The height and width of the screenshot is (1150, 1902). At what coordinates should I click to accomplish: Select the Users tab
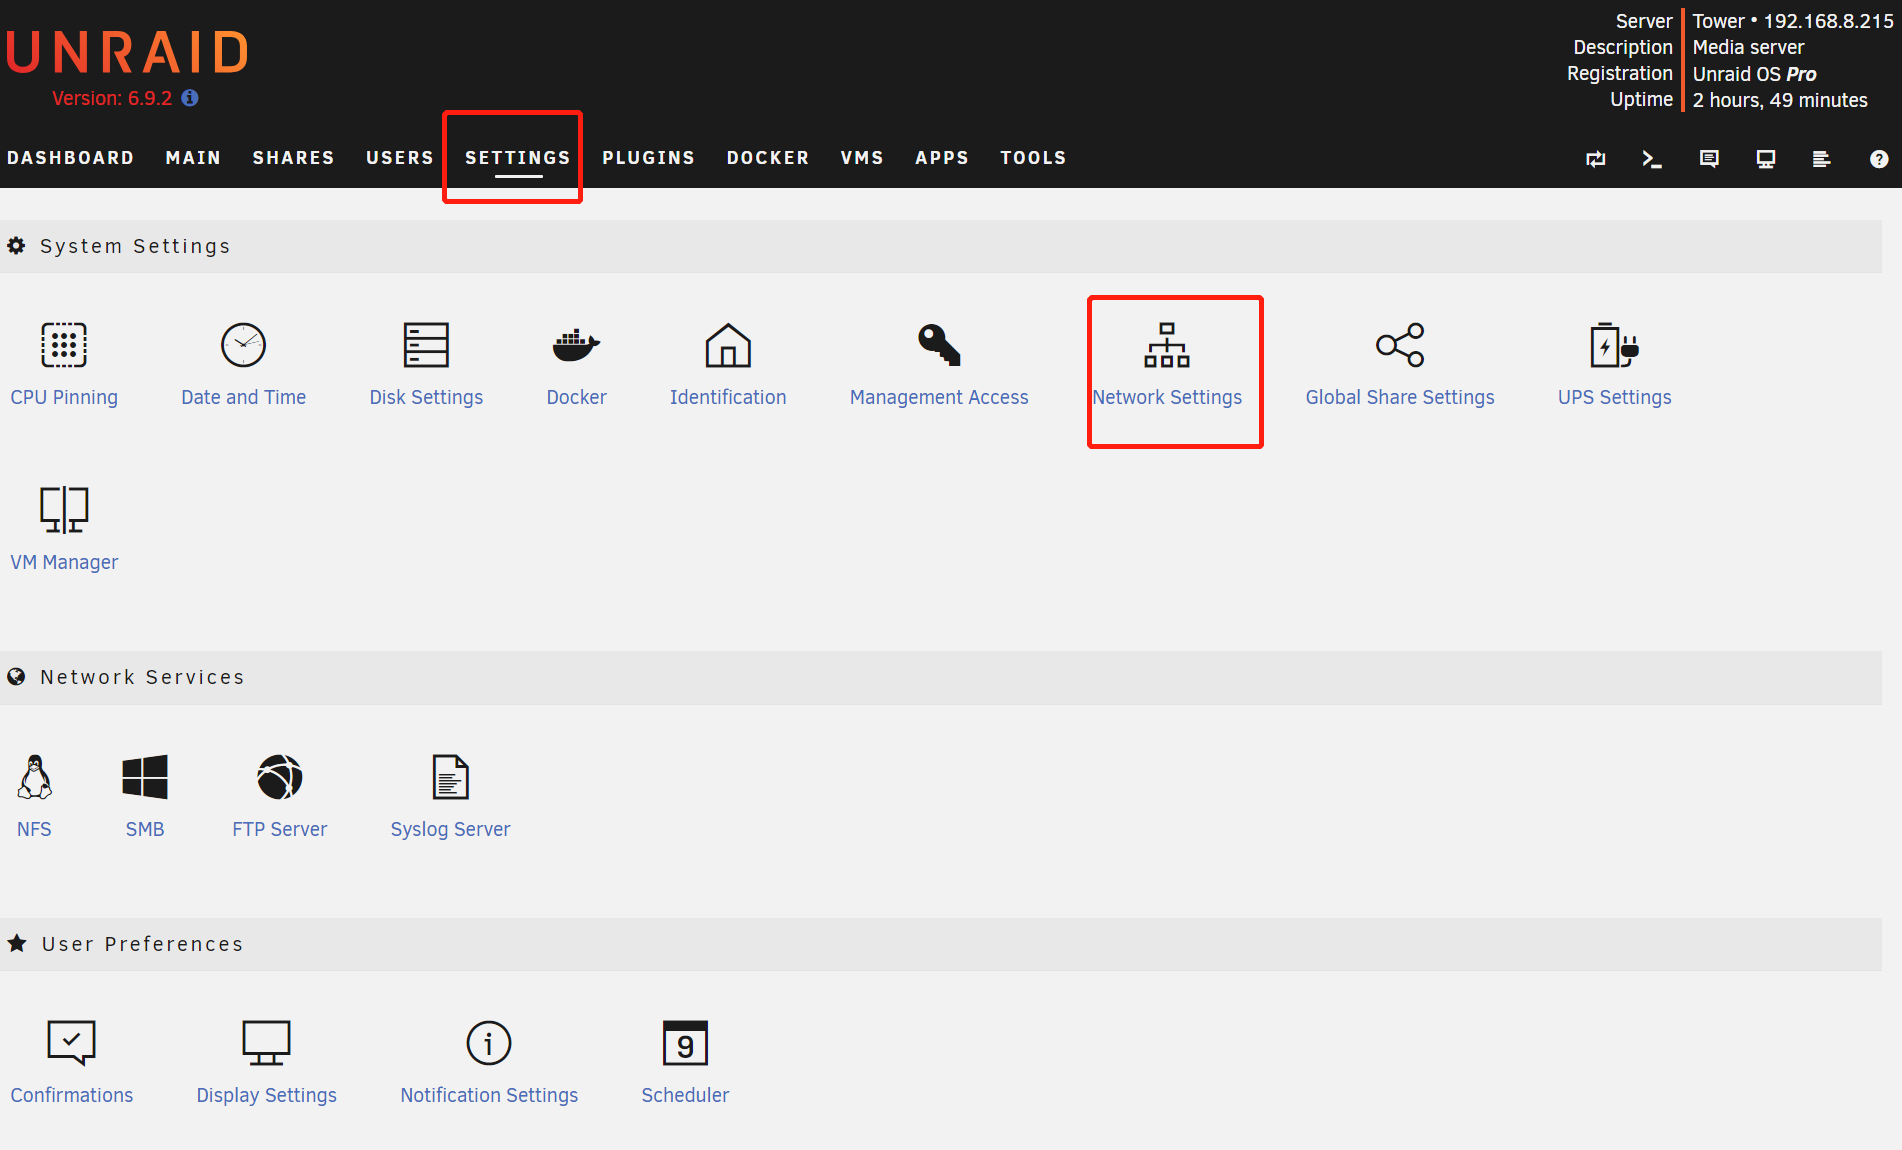[x=400, y=158]
